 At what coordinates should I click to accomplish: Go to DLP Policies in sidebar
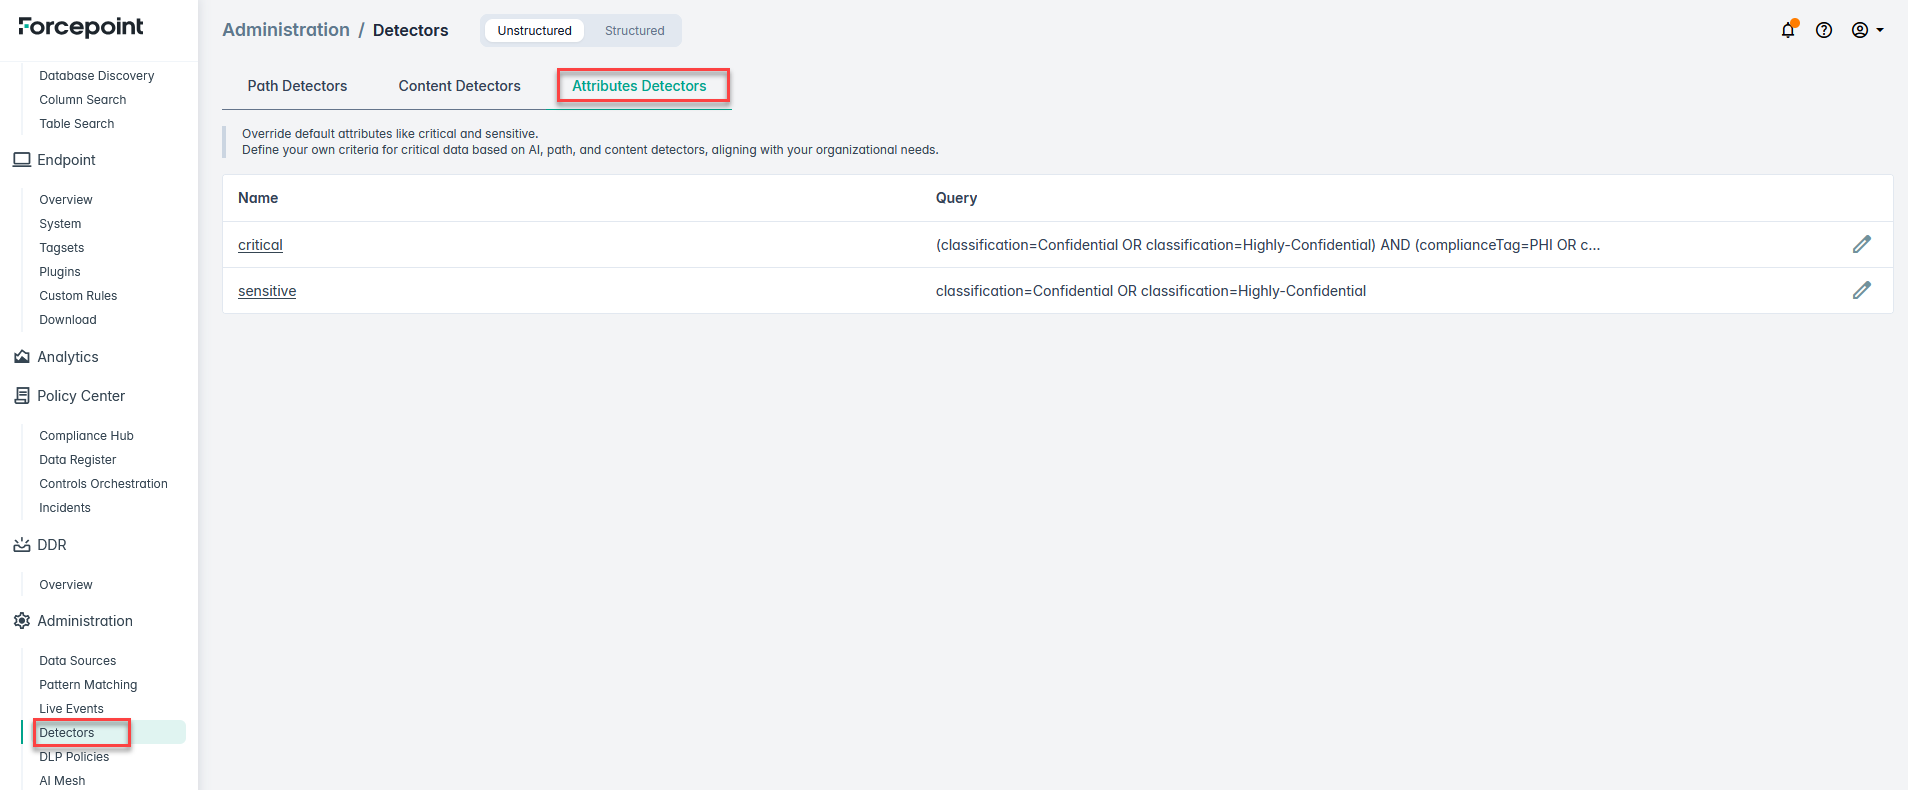[x=74, y=757]
